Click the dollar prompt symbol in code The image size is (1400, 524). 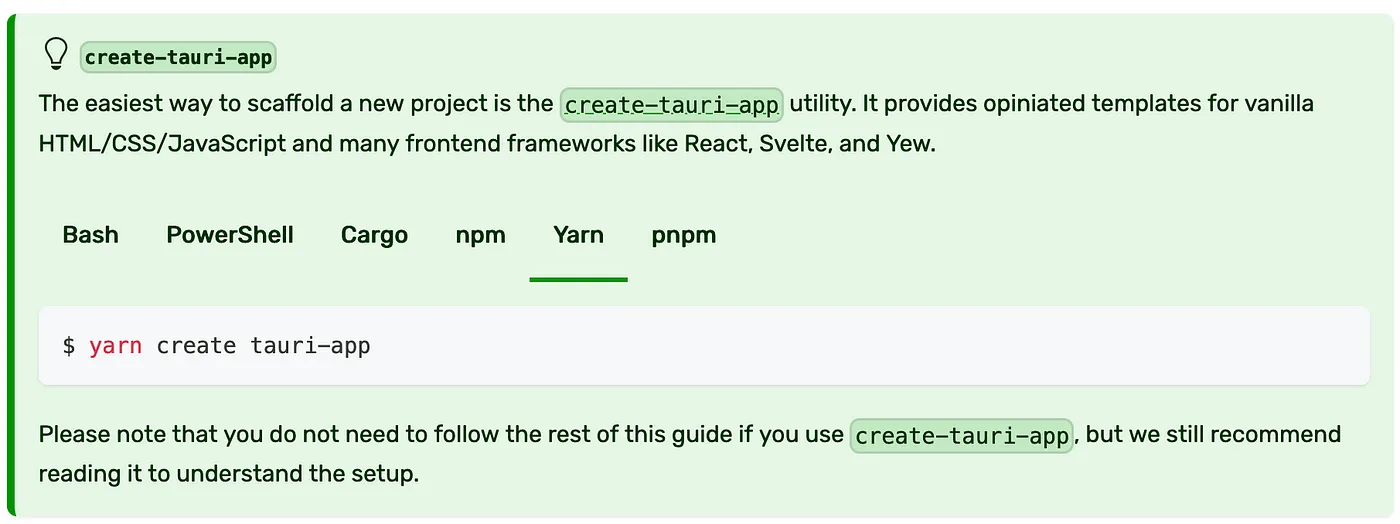click(69, 346)
